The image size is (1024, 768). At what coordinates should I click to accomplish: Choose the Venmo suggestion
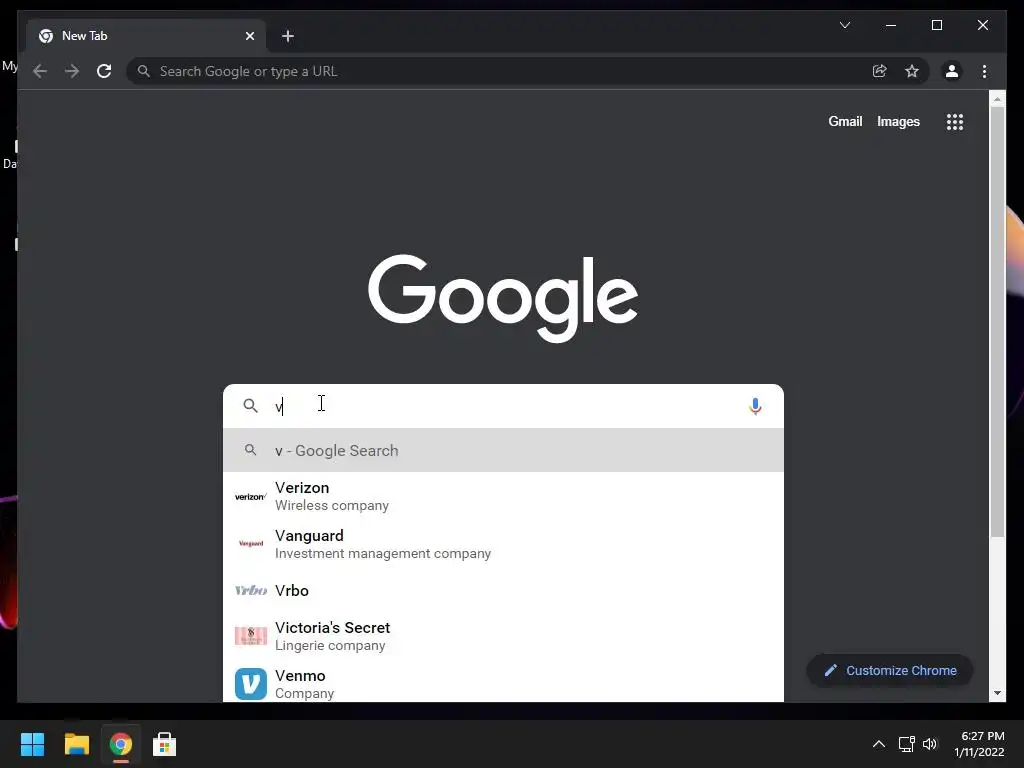pyautogui.click(x=503, y=683)
